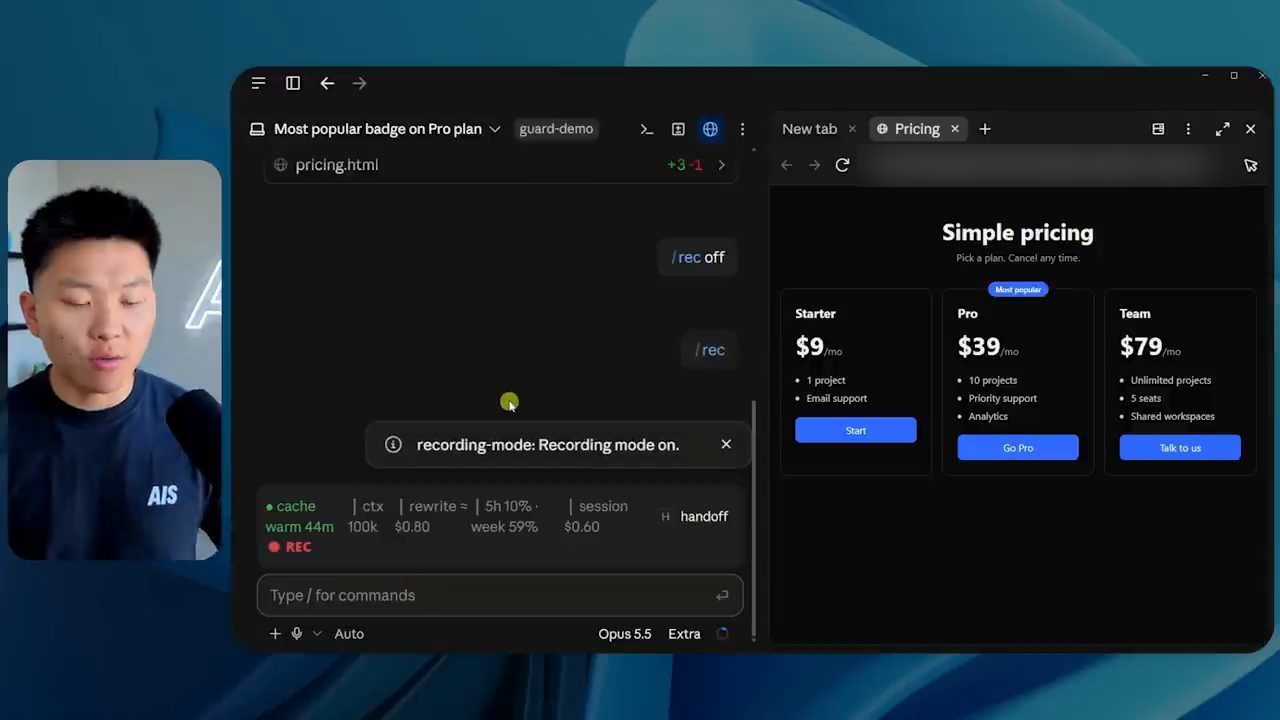
Task: Expand the pricing.html diff row chevron
Action: click(722, 165)
